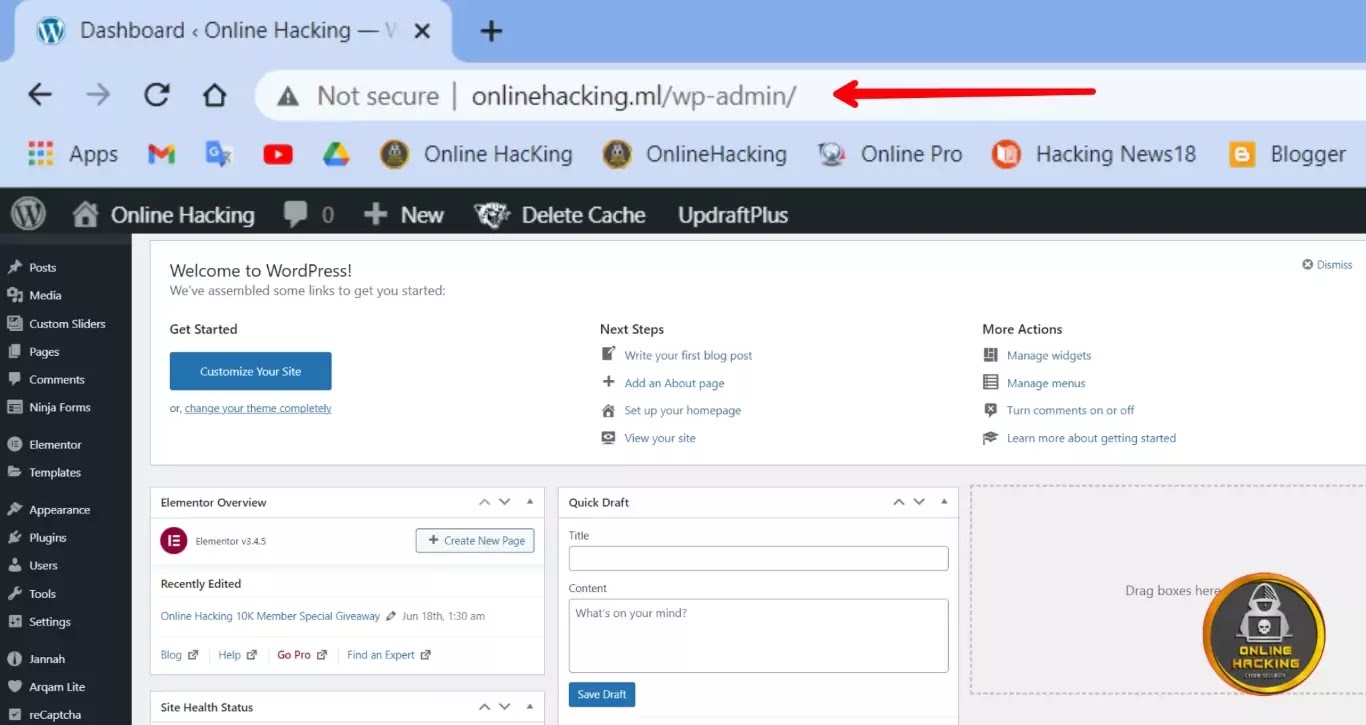This screenshot has width=1366, height=725.
Task: Click the Quick Draft Title field
Action: (758, 558)
